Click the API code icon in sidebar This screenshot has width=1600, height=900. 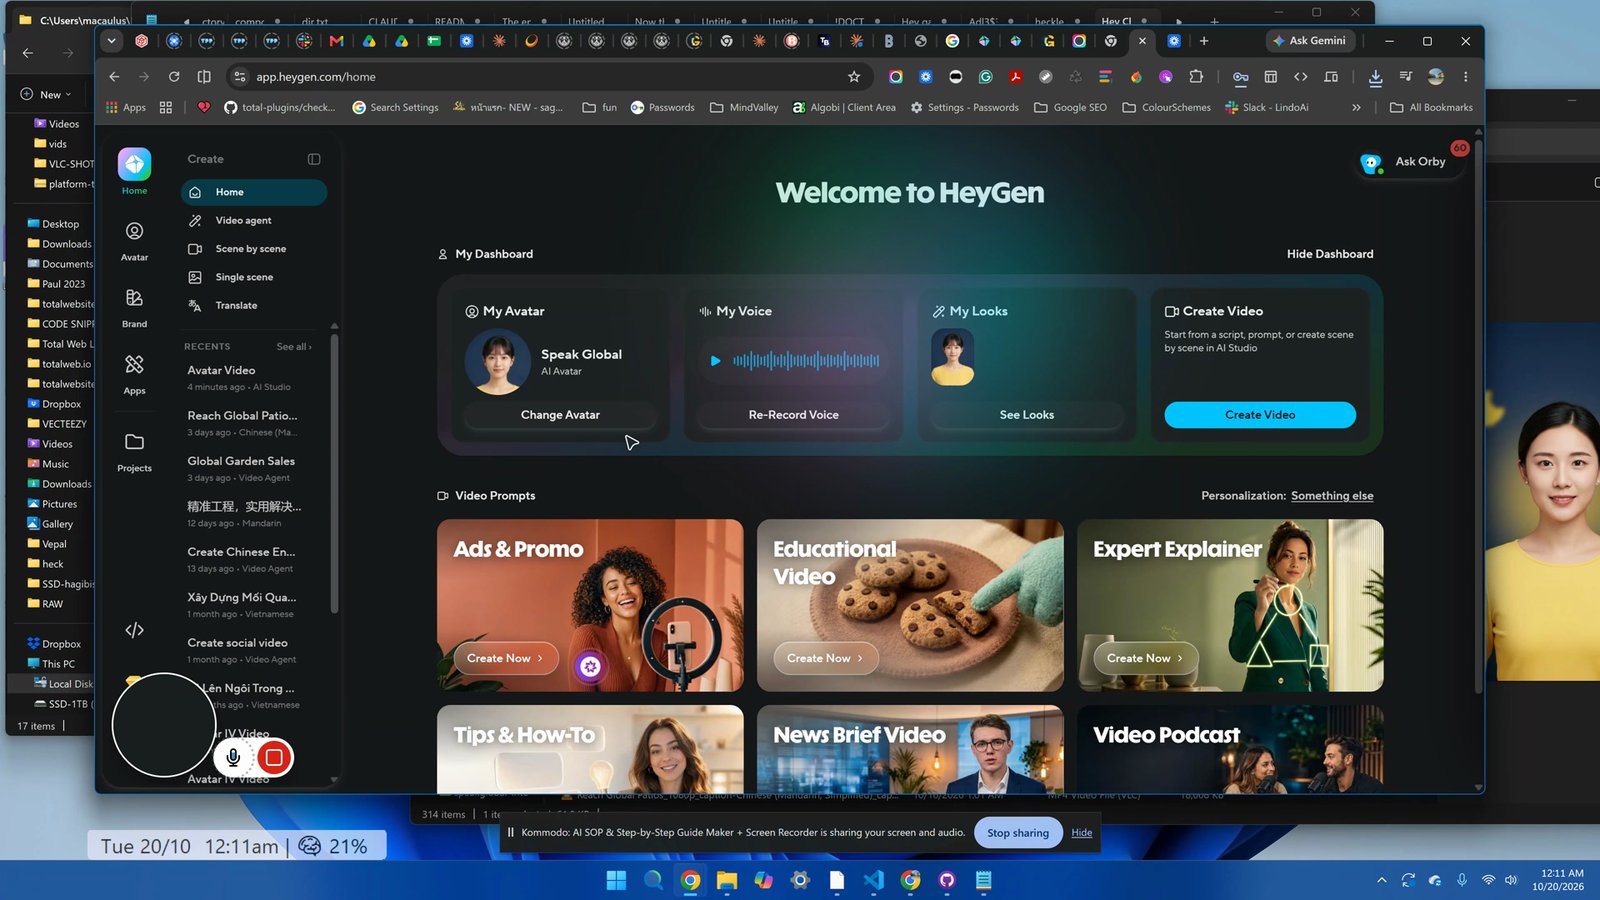point(134,630)
